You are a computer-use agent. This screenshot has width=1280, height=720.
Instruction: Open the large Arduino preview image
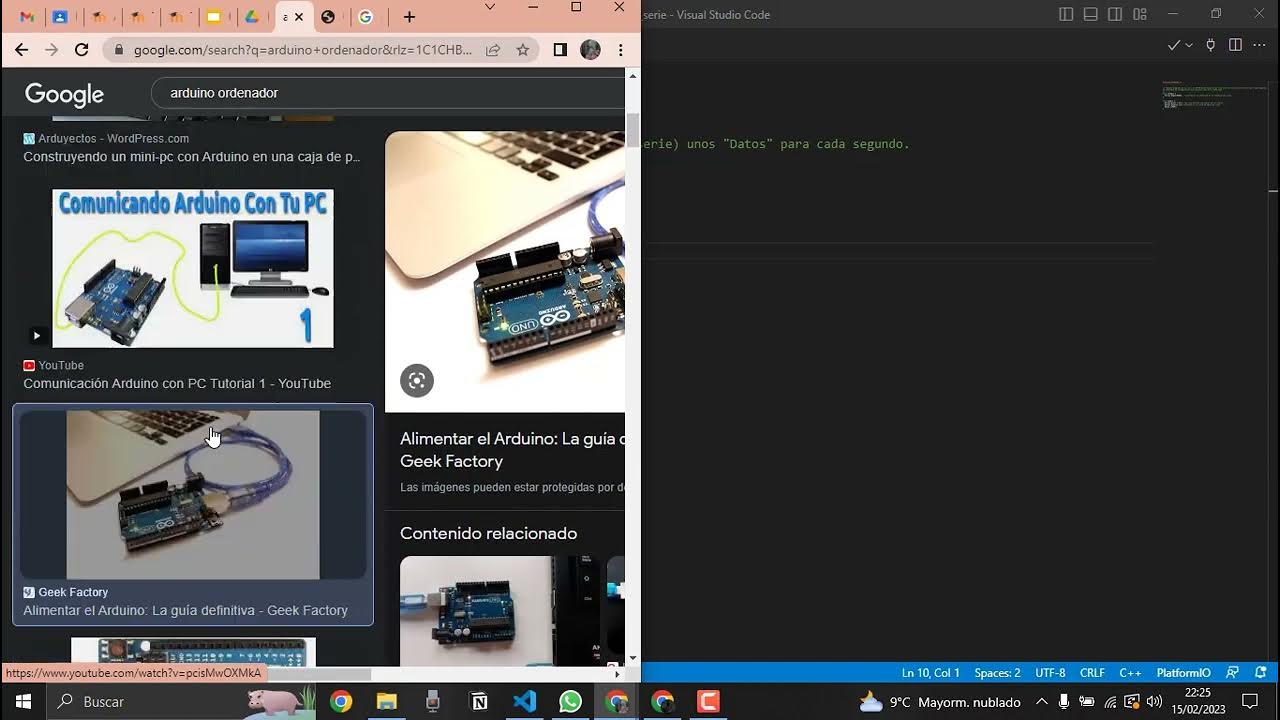(x=505, y=271)
